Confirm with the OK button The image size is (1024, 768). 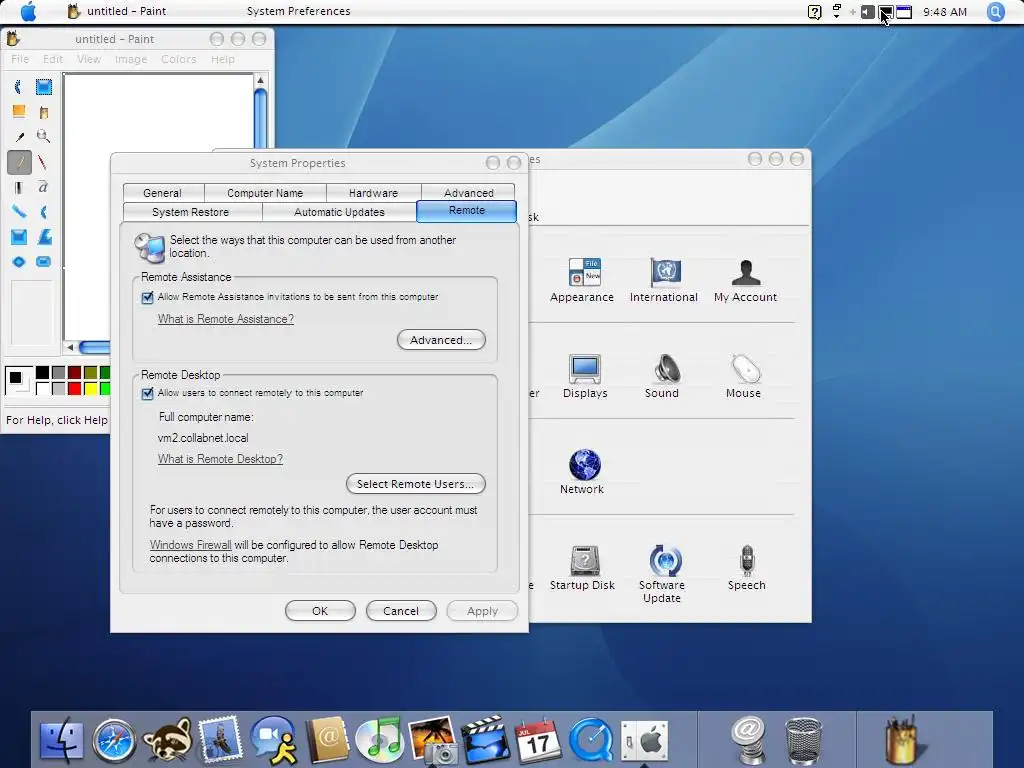(x=320, y=611)
